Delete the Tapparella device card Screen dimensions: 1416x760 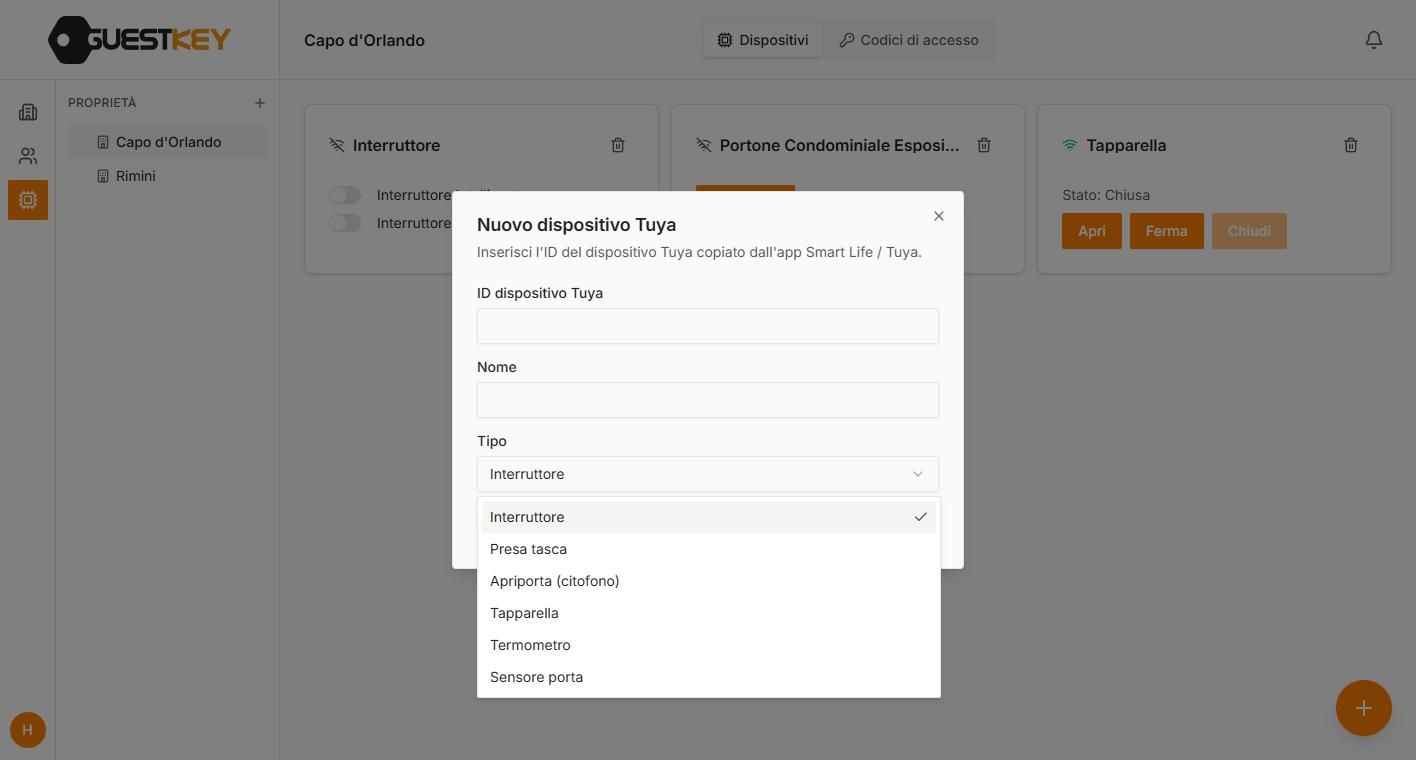pos(1351,145)
